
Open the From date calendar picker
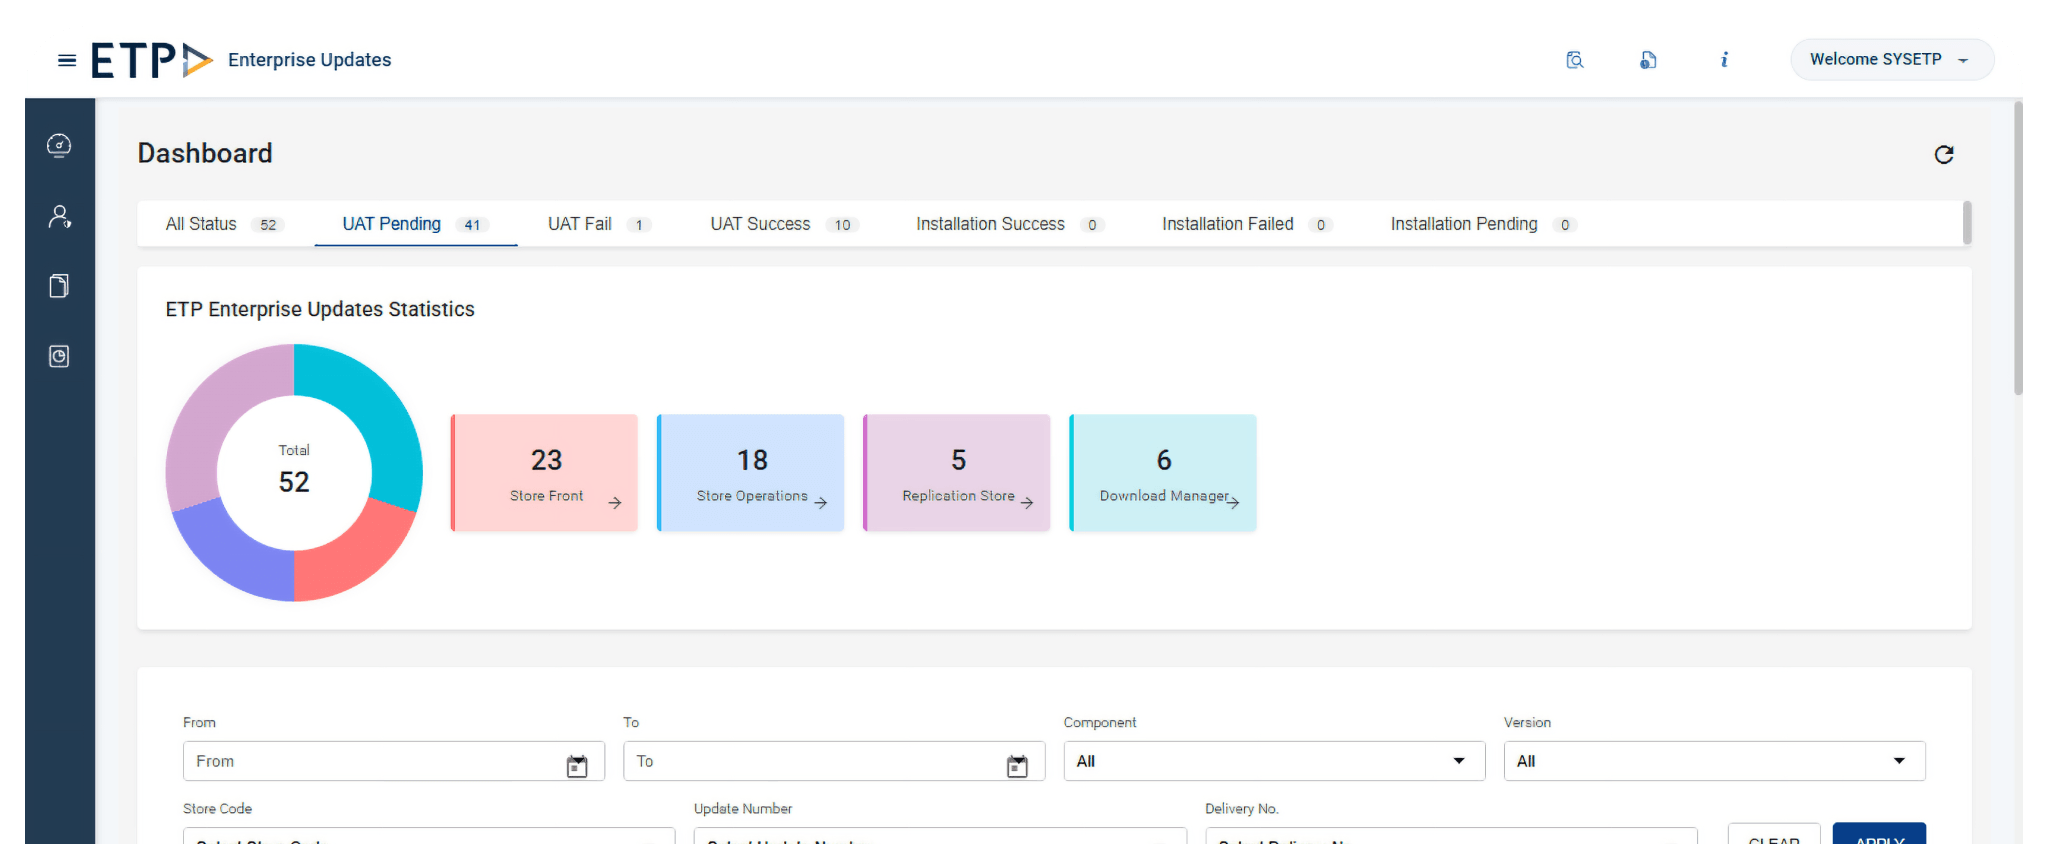pos(577,766)
